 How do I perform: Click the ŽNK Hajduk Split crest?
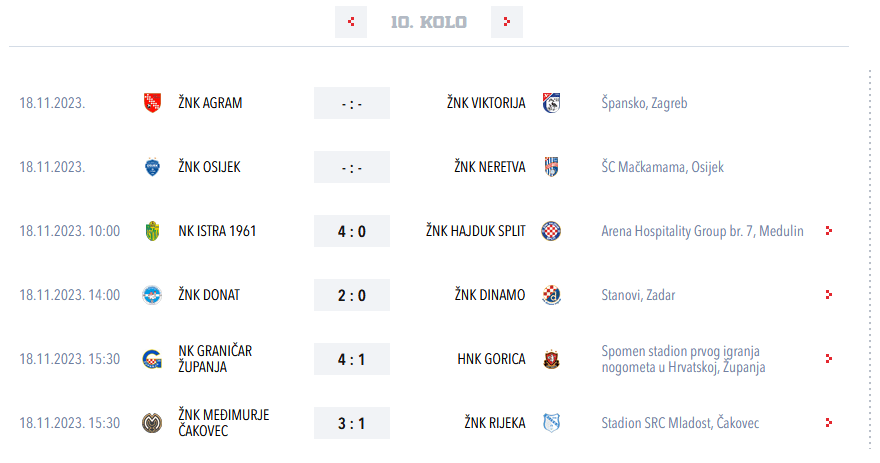[x=551, y=231]
